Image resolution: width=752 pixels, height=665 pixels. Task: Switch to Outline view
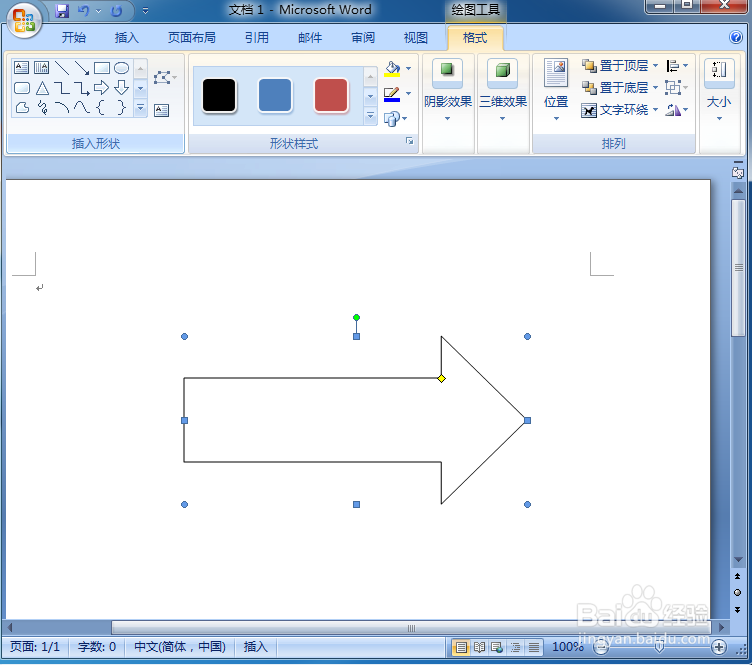tap(516, 648)
